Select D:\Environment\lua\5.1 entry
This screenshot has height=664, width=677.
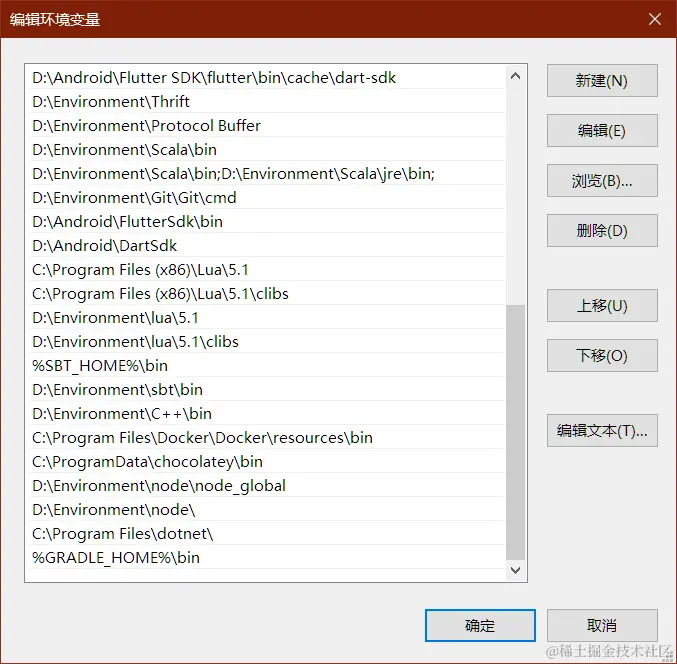point(266,318)
